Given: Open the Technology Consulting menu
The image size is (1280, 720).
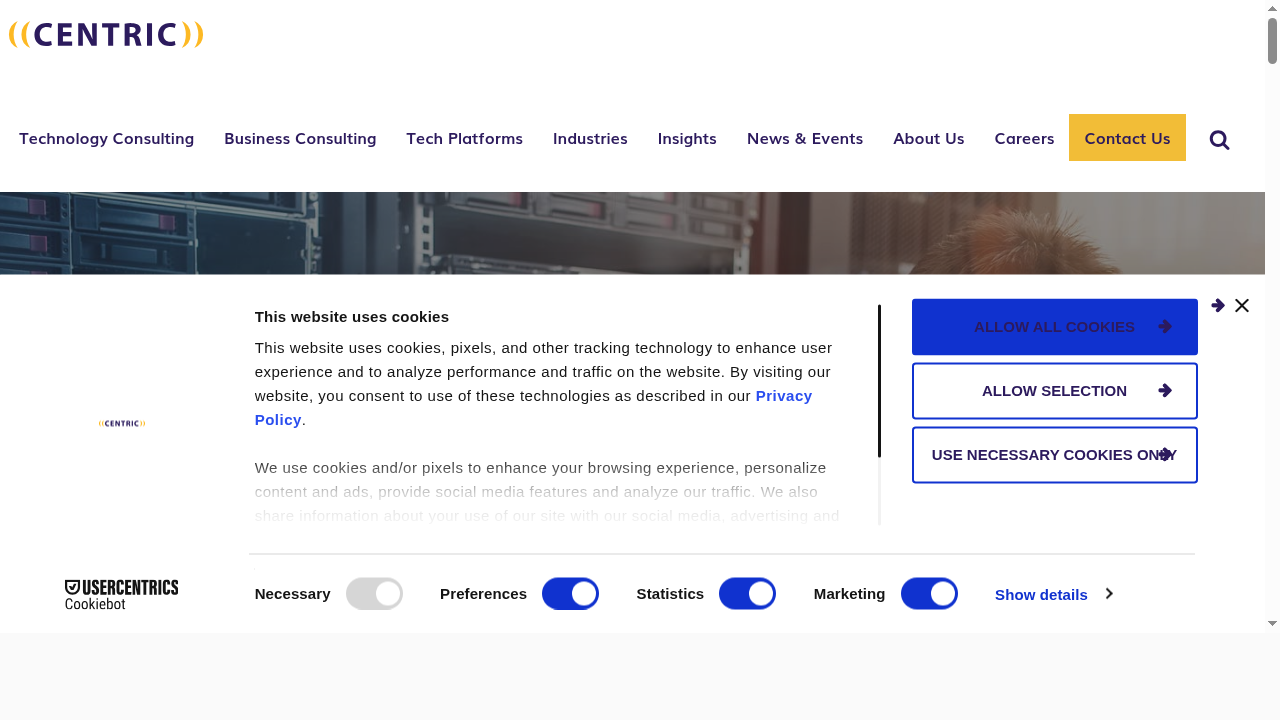Looking at the screenshot, I should click(106, 138).
